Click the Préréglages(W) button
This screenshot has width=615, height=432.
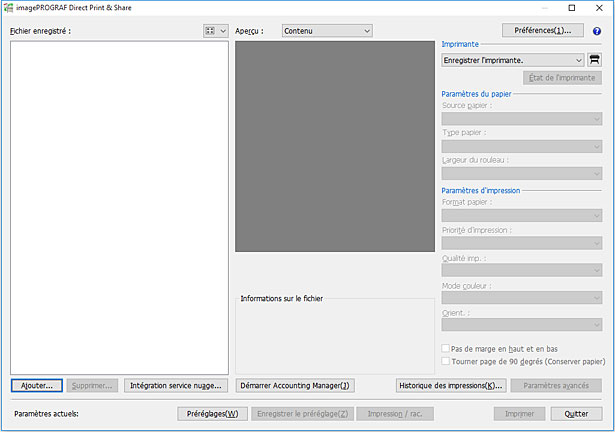click(x=210, y=413)
